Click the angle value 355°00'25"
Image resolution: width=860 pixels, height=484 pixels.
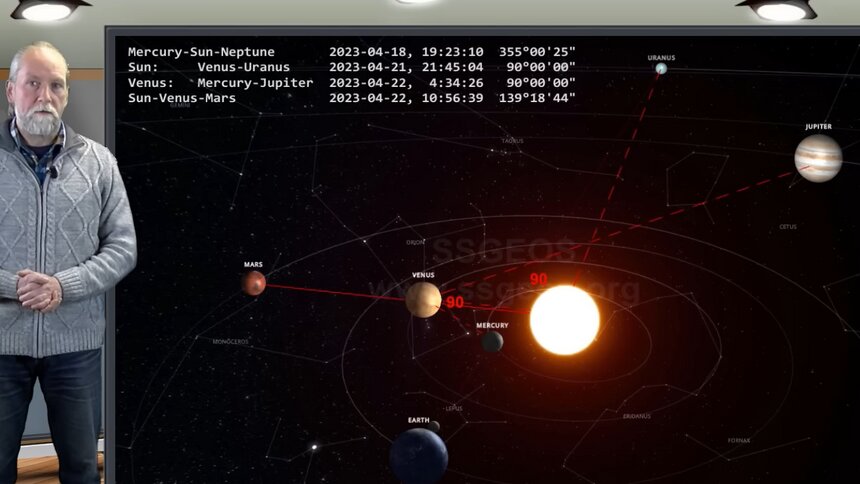point(538,52)
